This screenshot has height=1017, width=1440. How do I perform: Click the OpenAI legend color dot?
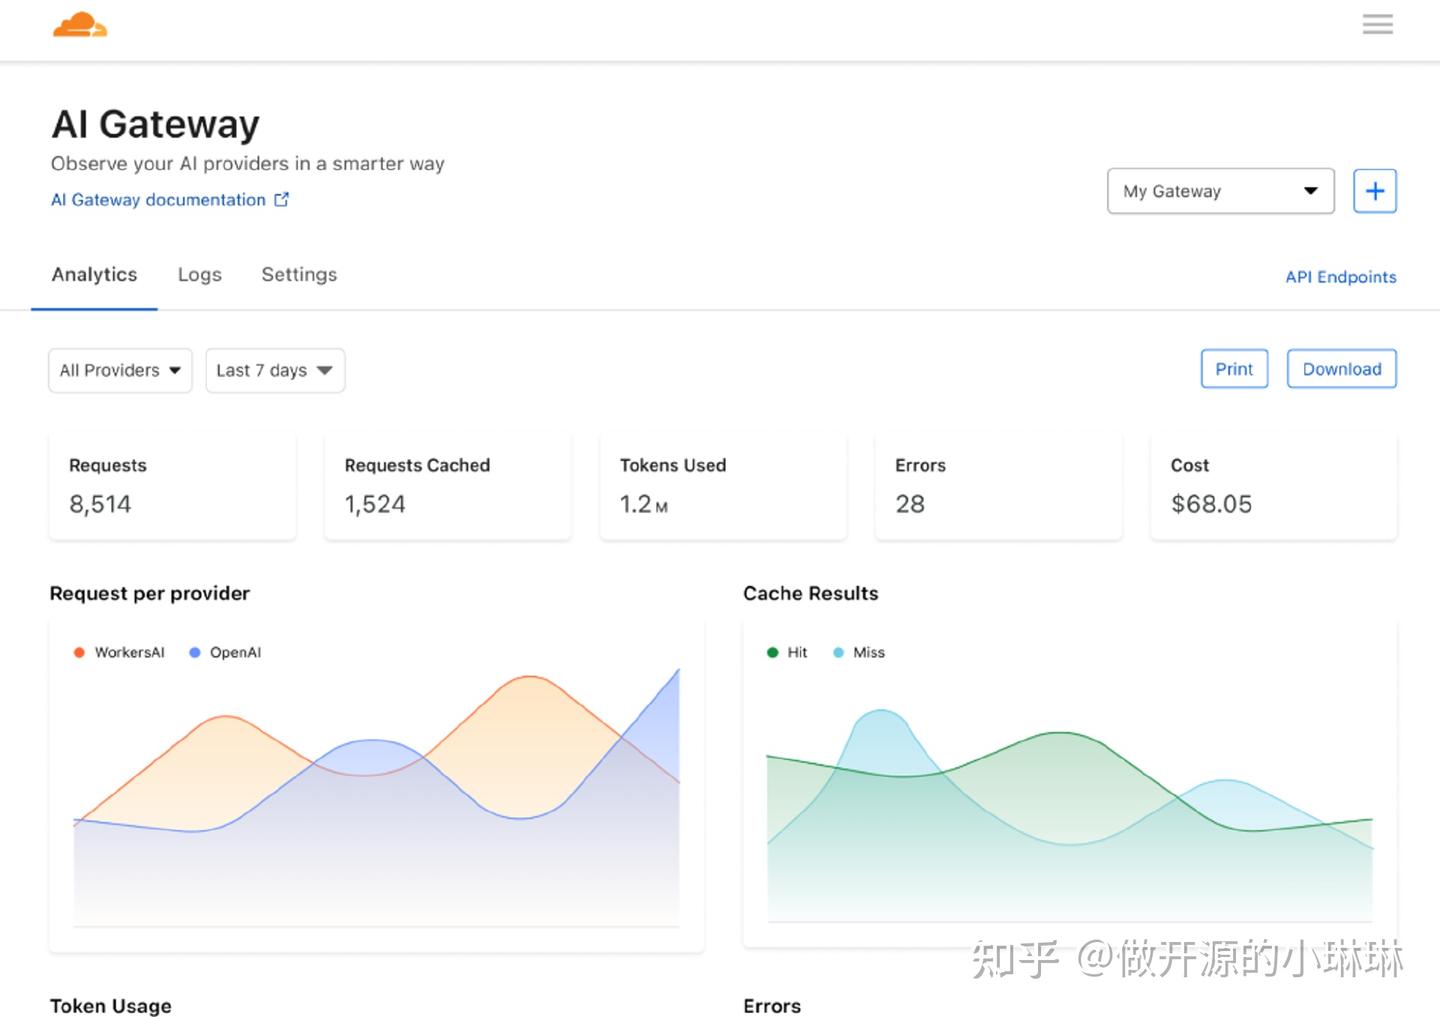[x=193, y=652]
